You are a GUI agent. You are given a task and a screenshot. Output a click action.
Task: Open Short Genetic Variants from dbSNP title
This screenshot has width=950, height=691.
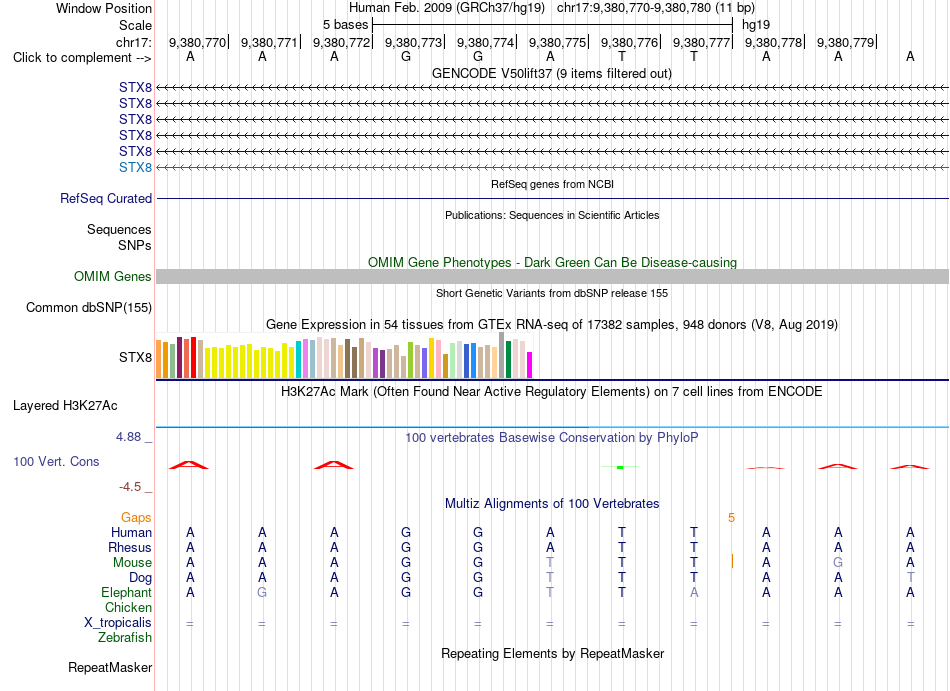[552, 293]
